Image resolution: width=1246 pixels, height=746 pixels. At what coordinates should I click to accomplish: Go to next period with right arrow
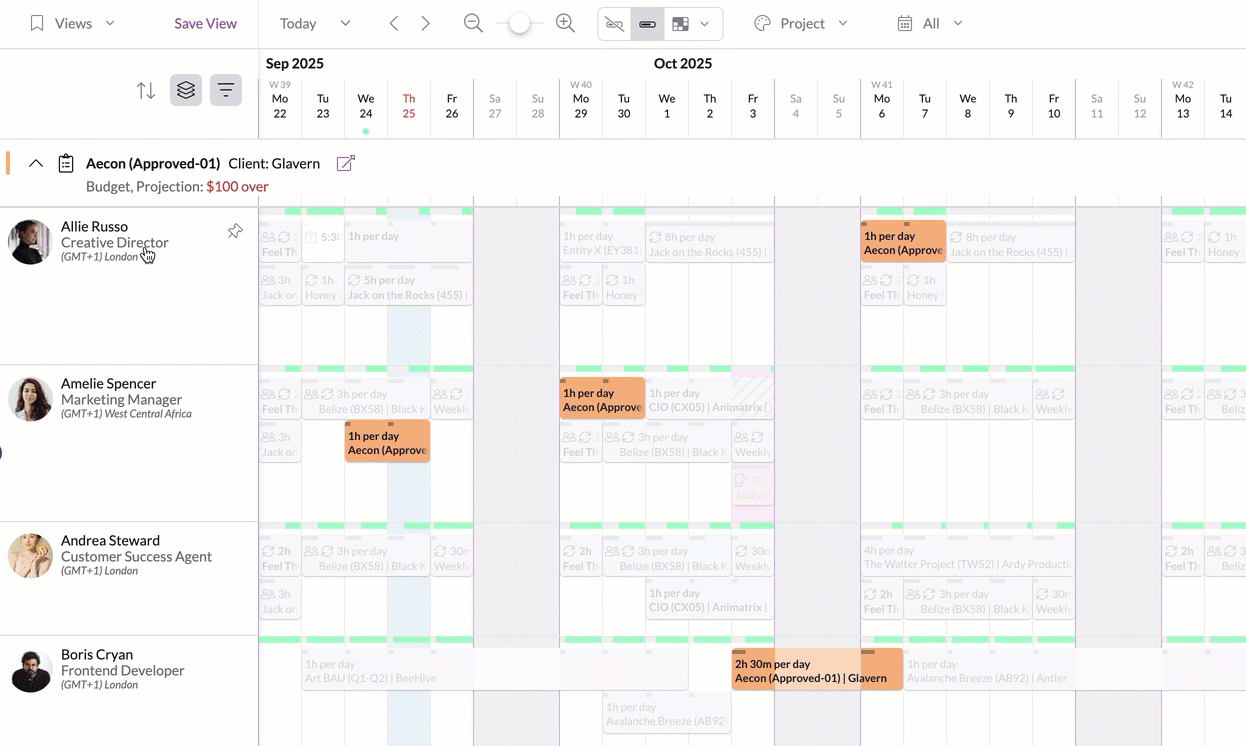pyautogui.click(x=426, y=23)
